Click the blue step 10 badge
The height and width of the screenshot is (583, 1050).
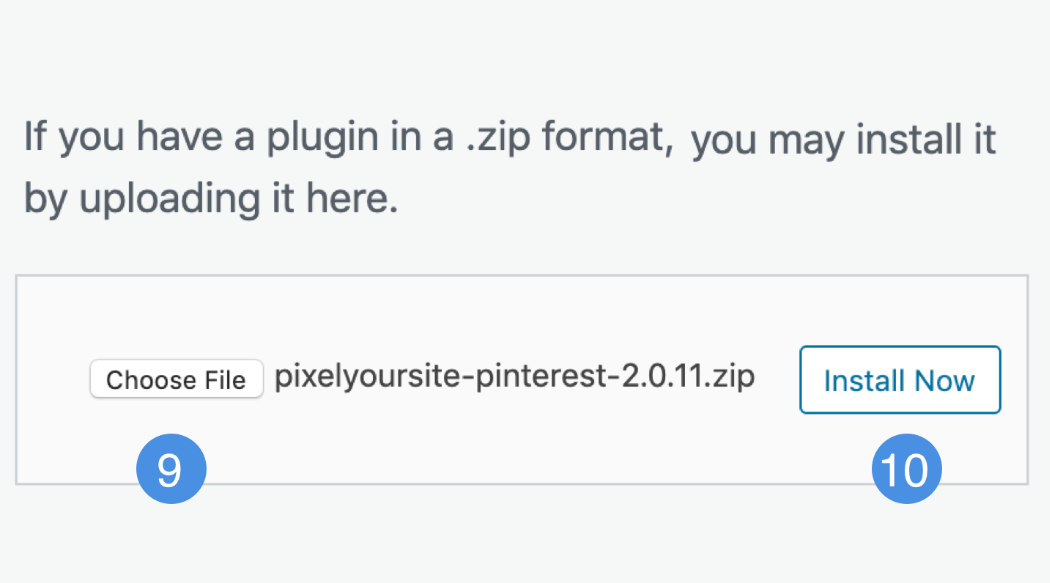[x=907, y=469]
